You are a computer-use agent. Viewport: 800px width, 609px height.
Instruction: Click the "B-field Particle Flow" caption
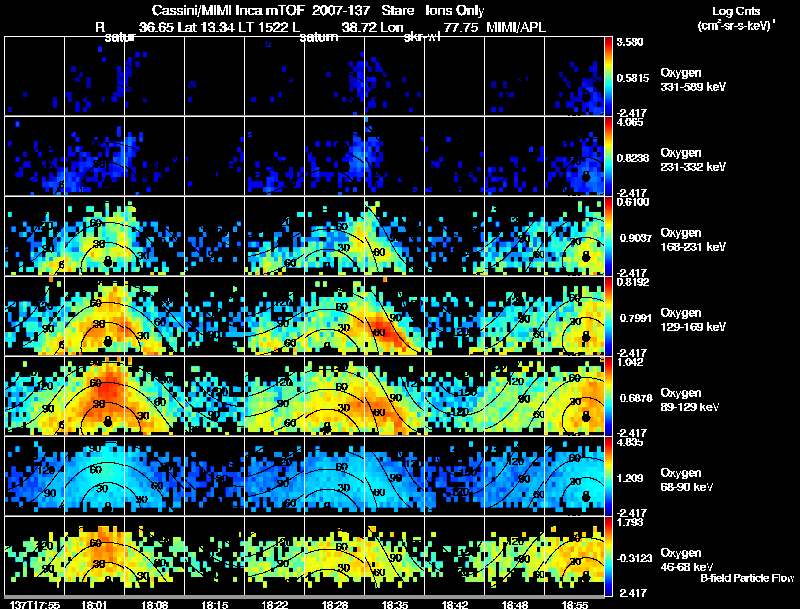(747, 578)
